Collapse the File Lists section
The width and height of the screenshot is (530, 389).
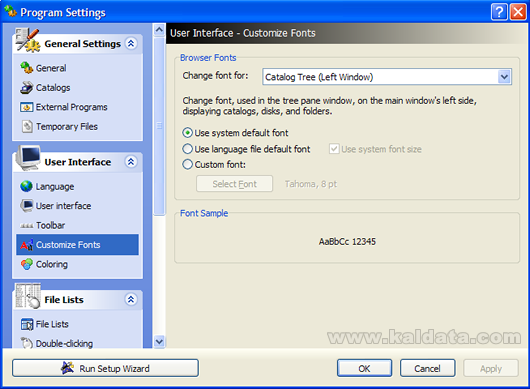131,299
